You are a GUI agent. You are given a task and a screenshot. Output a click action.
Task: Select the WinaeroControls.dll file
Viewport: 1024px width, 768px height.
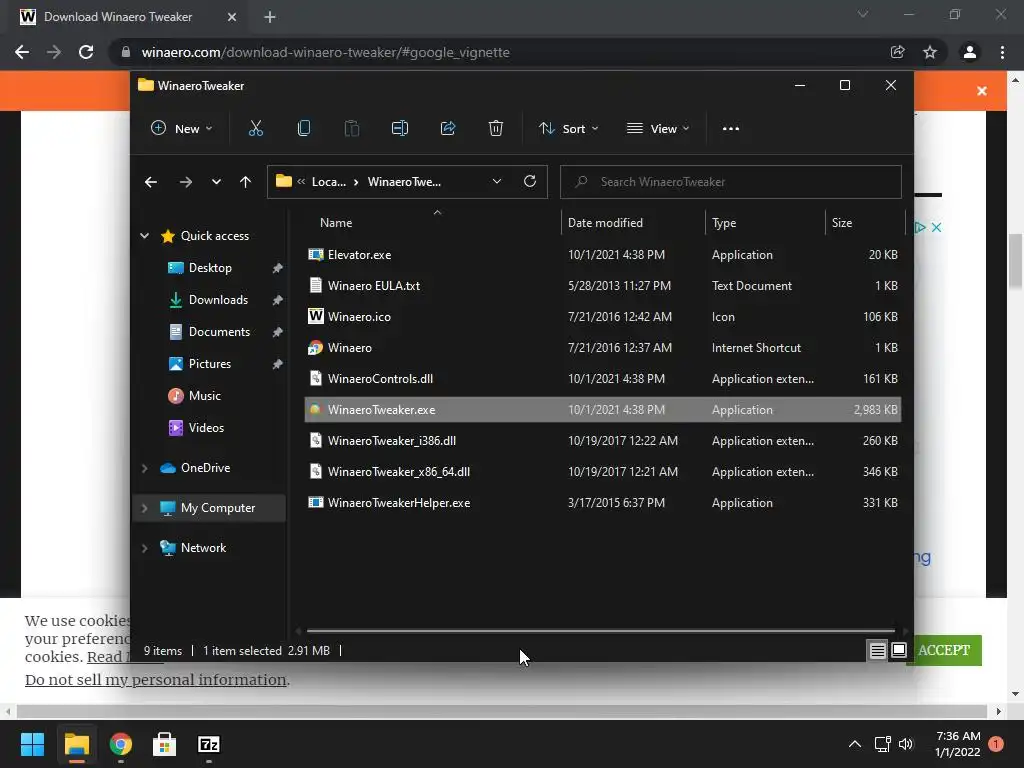603,379
